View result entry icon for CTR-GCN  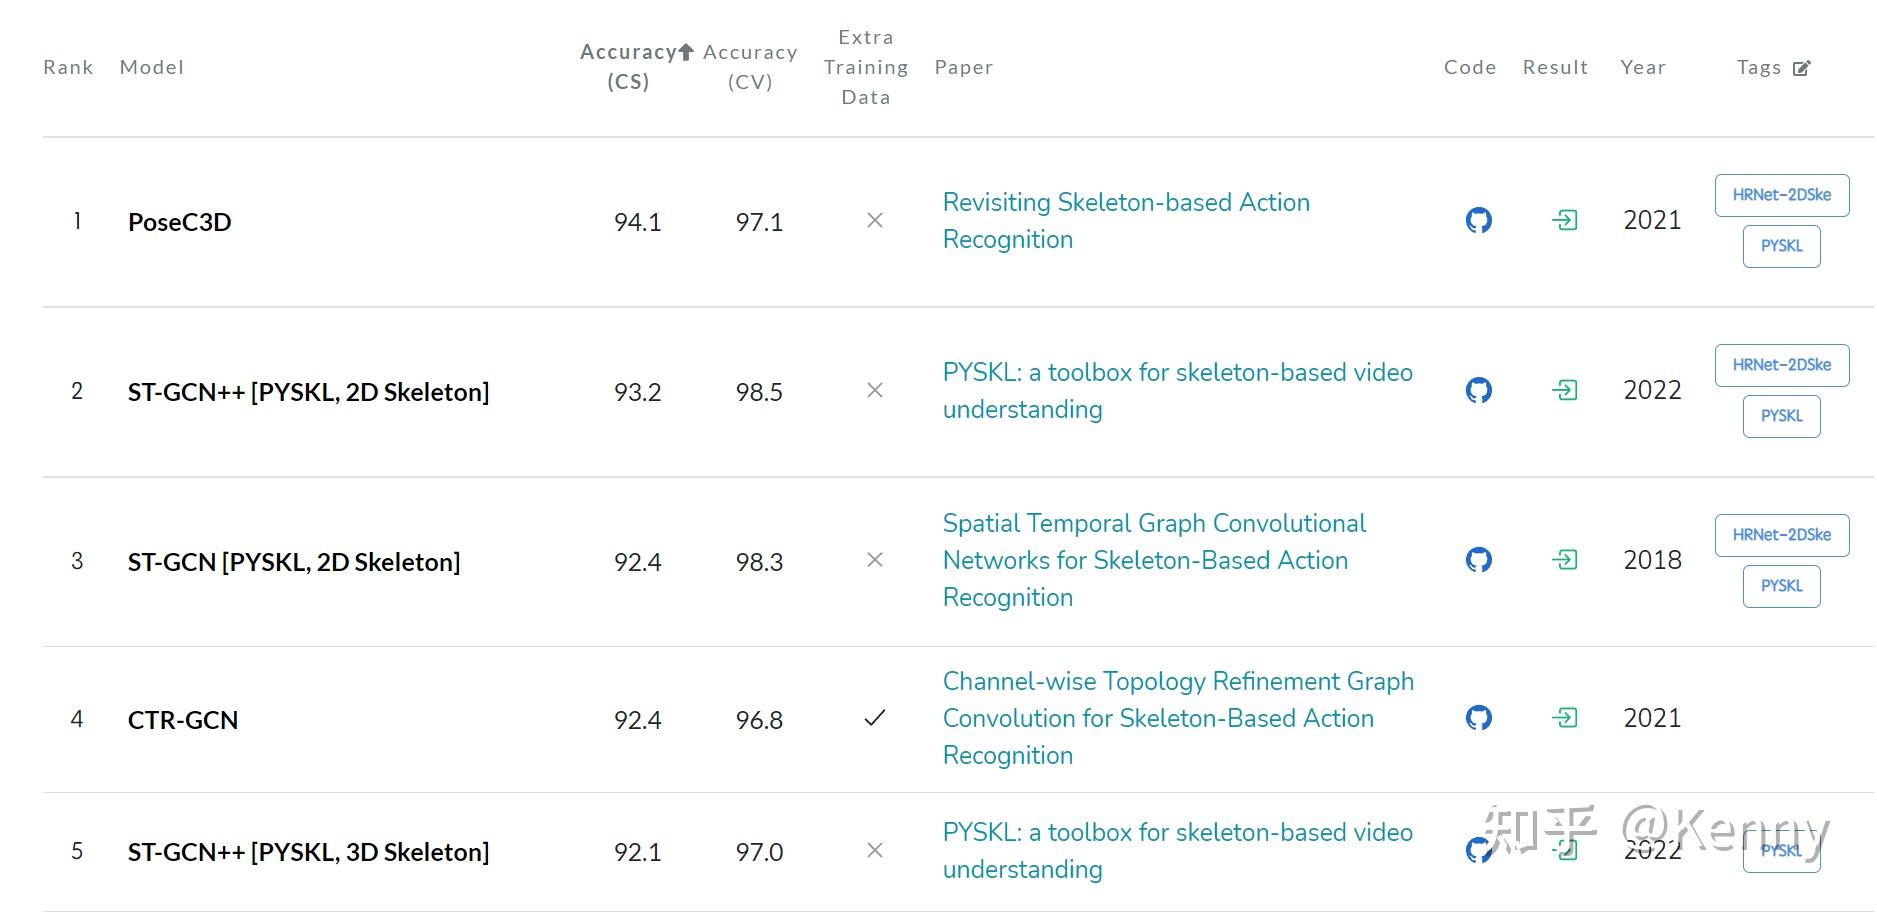click(1564, 718)
